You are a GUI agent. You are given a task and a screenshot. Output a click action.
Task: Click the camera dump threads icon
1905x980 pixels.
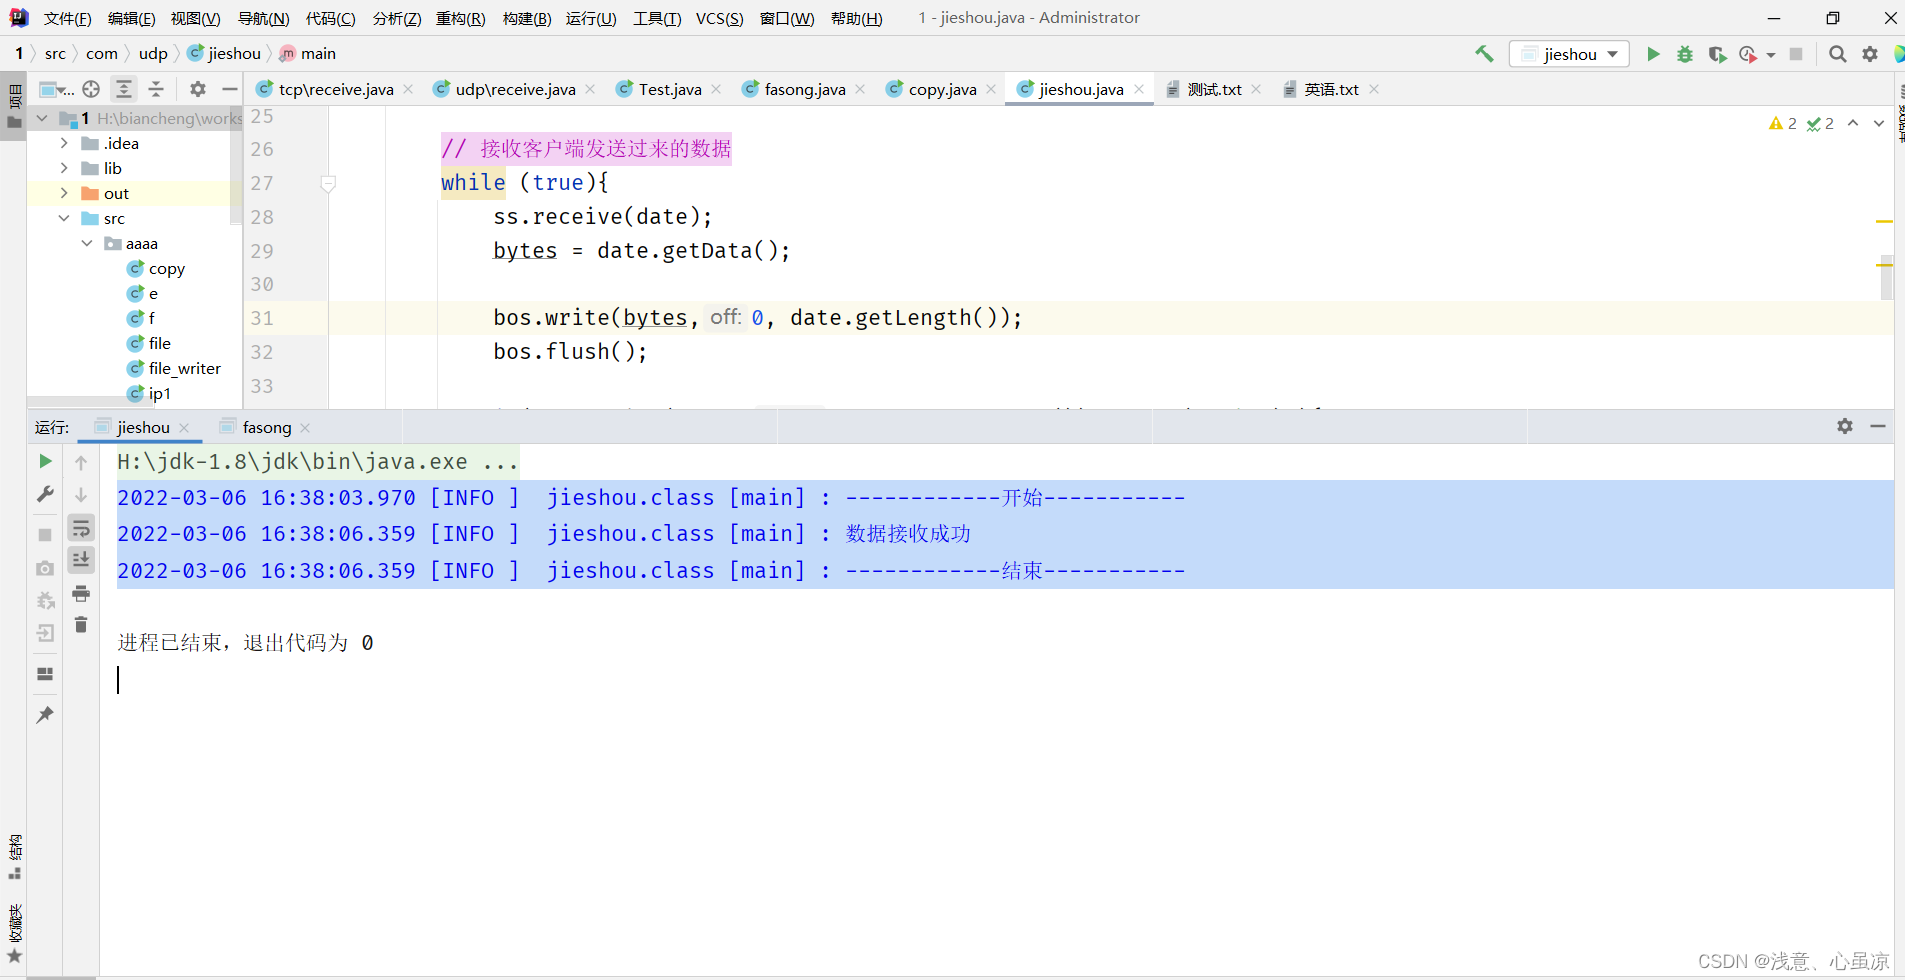coord(45,568)
